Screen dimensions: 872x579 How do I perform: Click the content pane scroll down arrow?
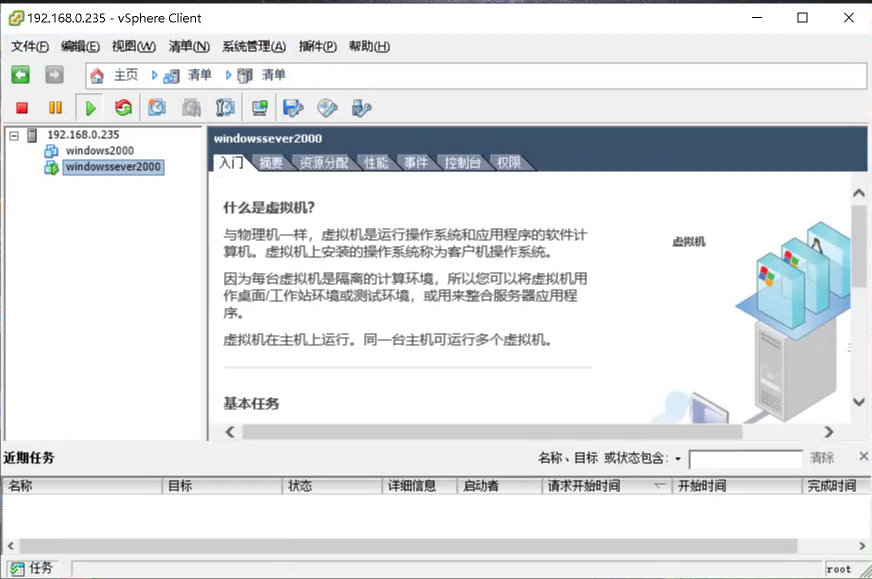click(859, 402)
